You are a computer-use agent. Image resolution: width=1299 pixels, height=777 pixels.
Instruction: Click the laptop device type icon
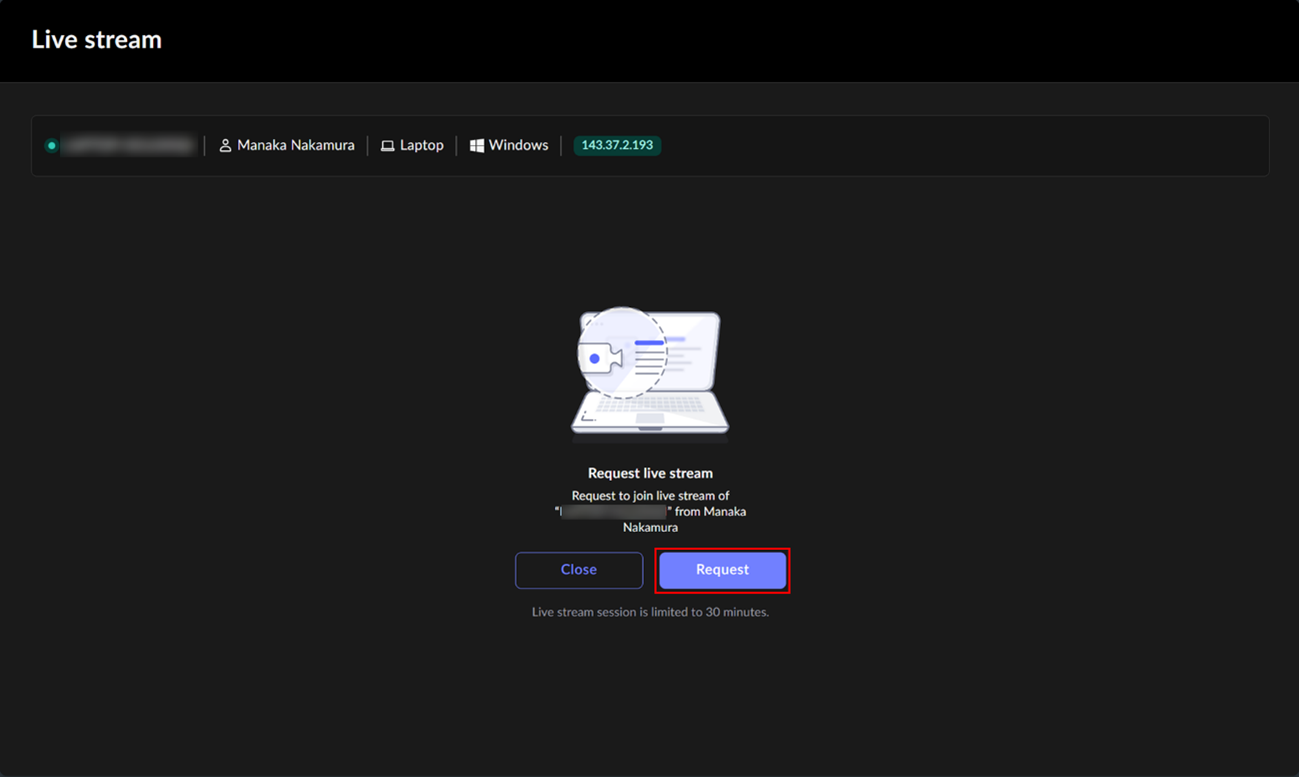click(x=388, y=145)
